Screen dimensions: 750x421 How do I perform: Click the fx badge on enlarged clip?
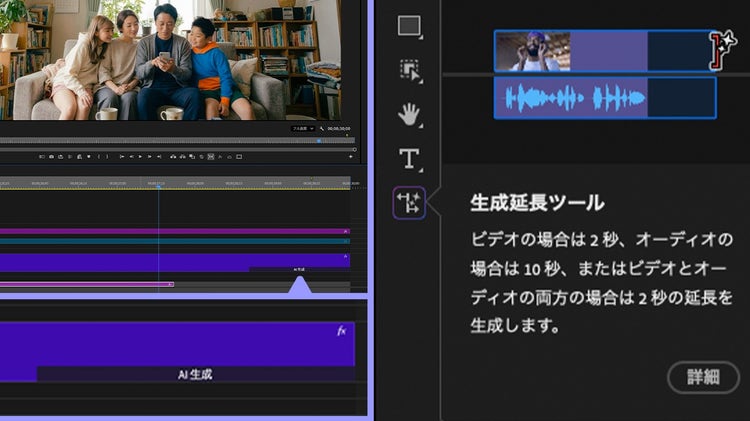342,331
